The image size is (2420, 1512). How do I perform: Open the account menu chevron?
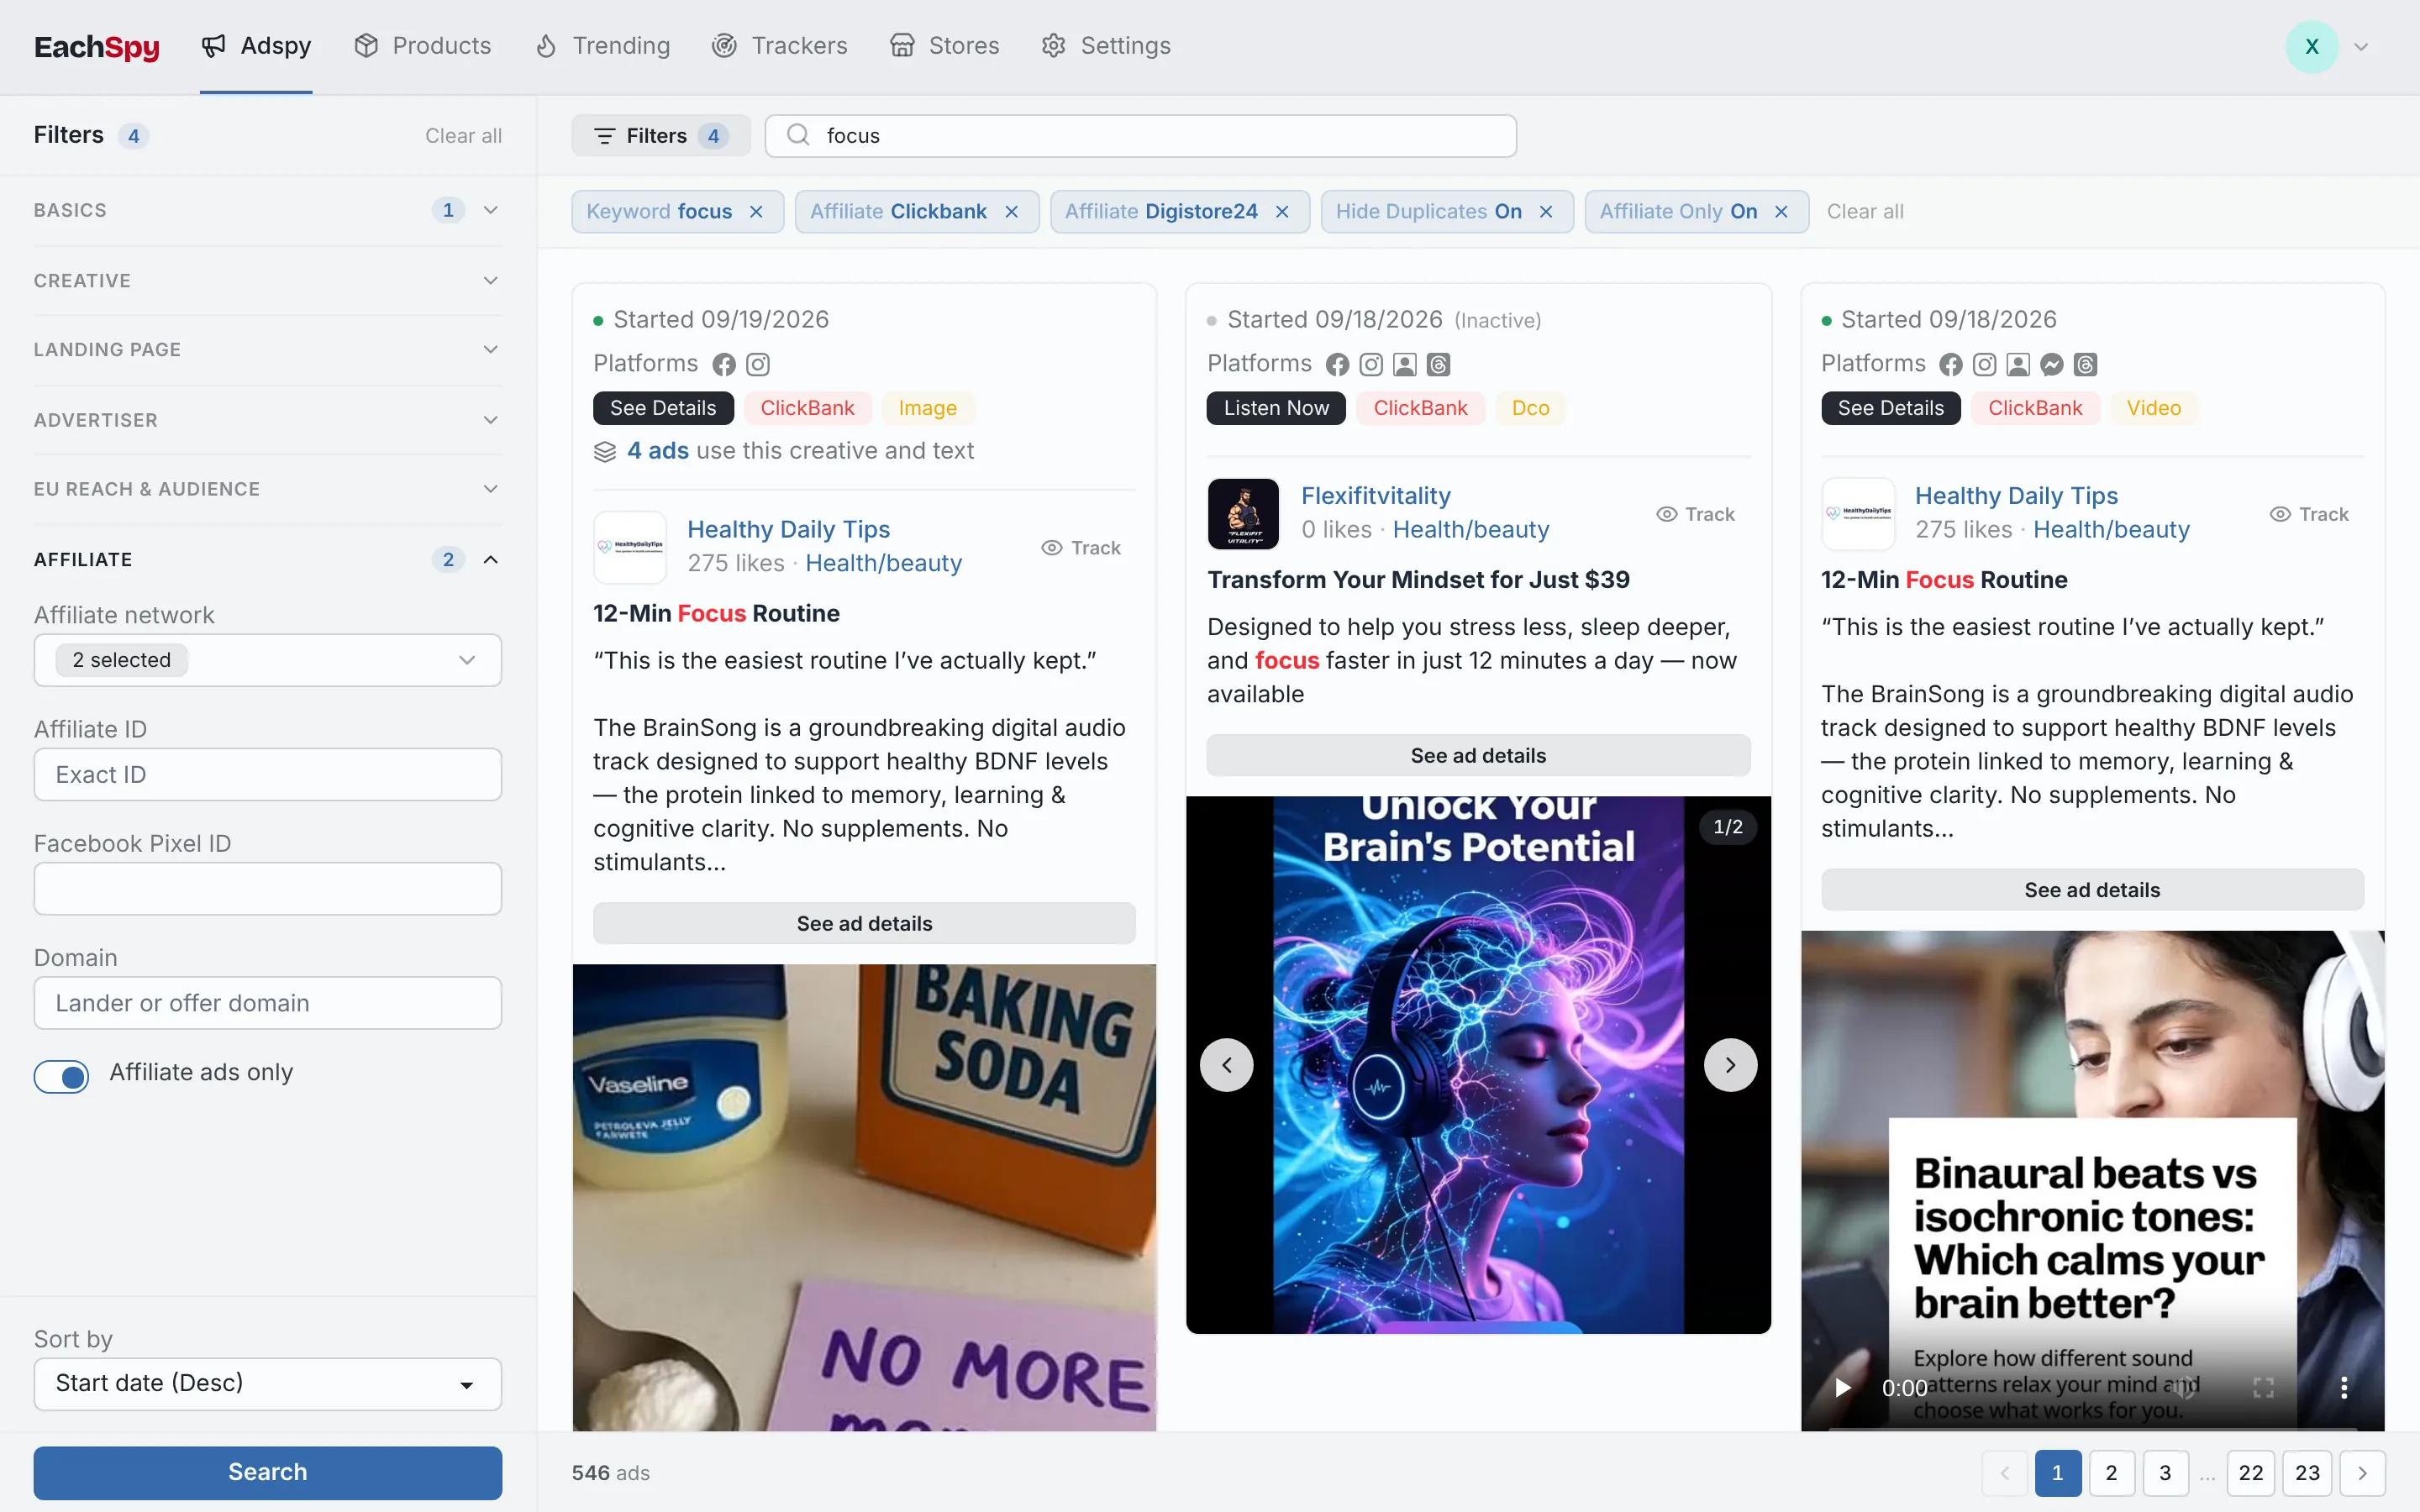click(2361, 47)
